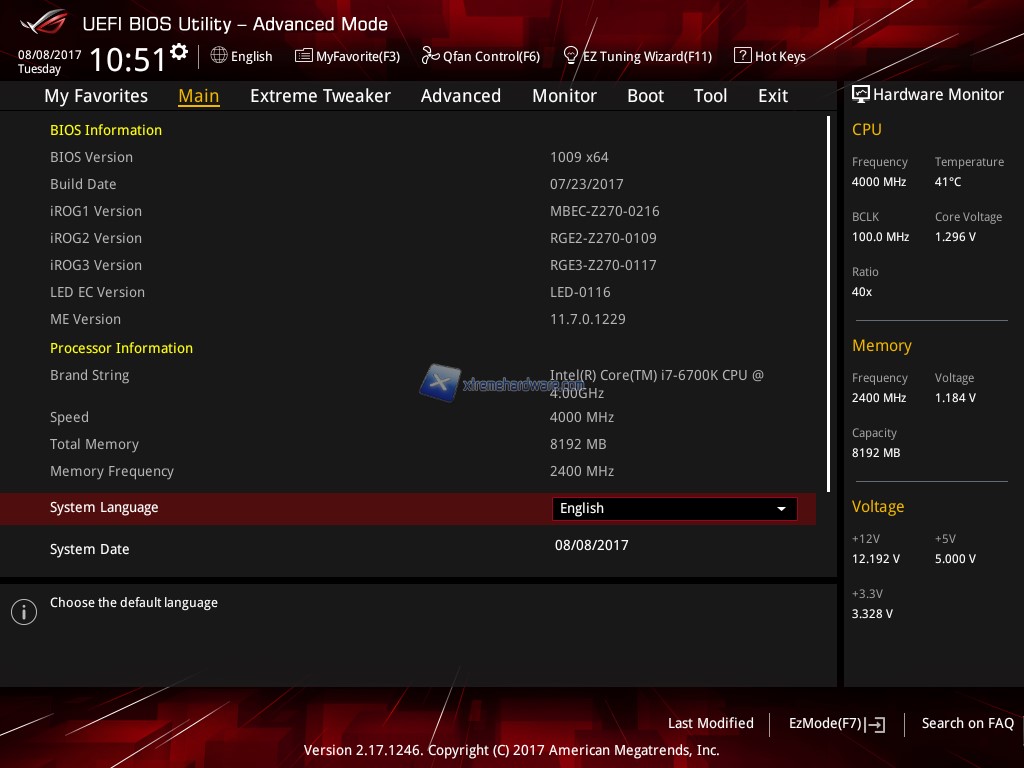The image size is (1024, 768).
Task: Click the Last Modified button
Action: click(x=710, y=723)
